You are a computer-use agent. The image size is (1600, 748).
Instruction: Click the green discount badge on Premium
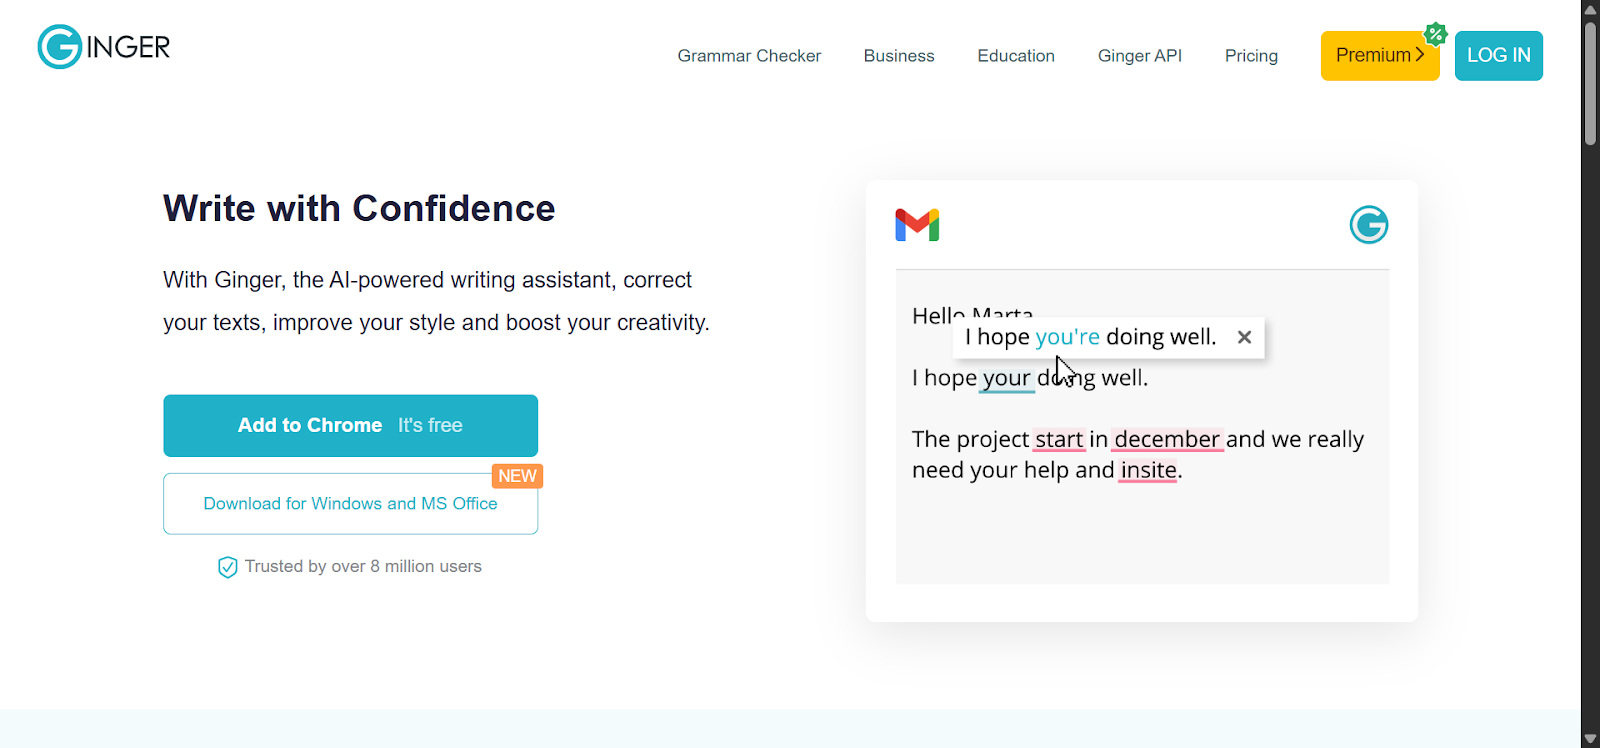click(1436, 34)
